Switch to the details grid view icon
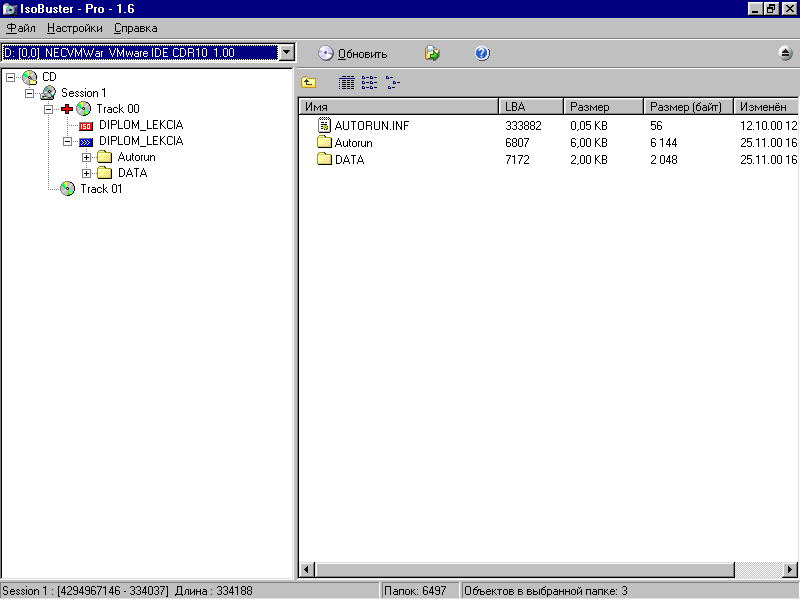This screenshot has height=600, width=800. (346, 83)
